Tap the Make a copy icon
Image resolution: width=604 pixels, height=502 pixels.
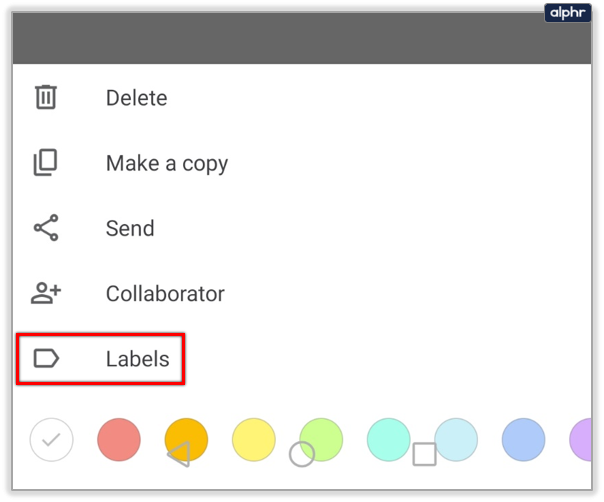pyautogui.click(x=46, y=163)
